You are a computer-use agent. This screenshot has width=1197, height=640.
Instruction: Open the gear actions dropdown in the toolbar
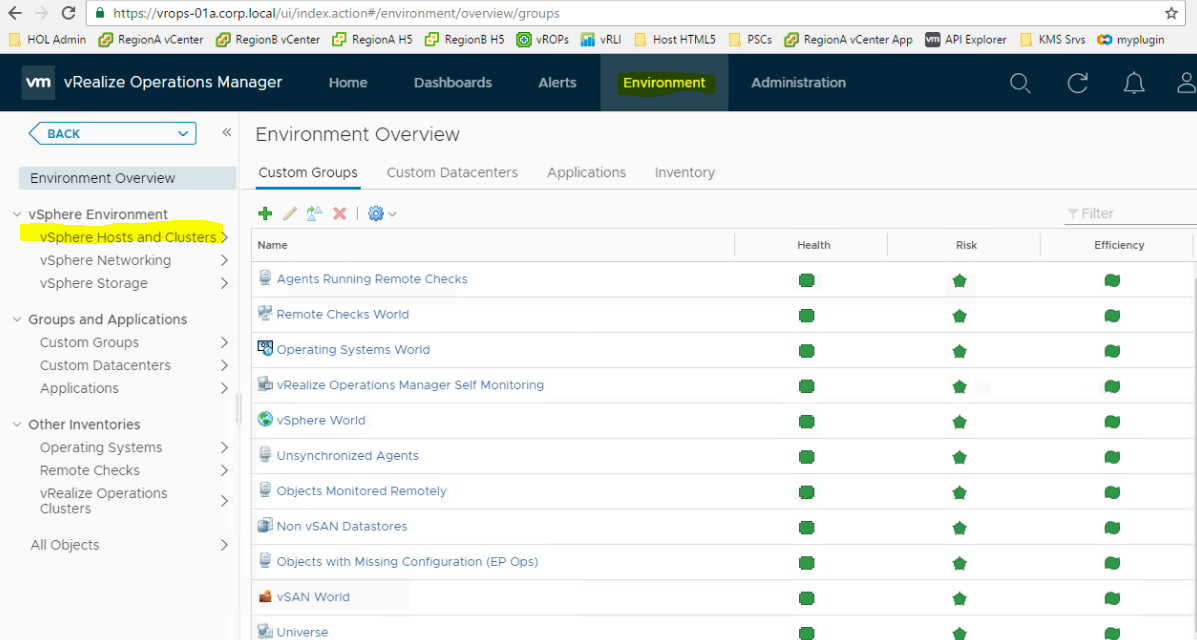(382, 213)
